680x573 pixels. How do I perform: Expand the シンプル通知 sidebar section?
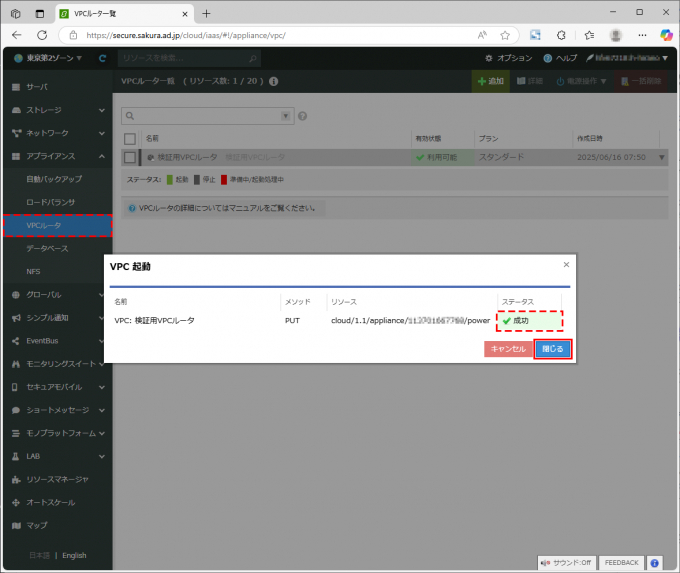(58, 318)
